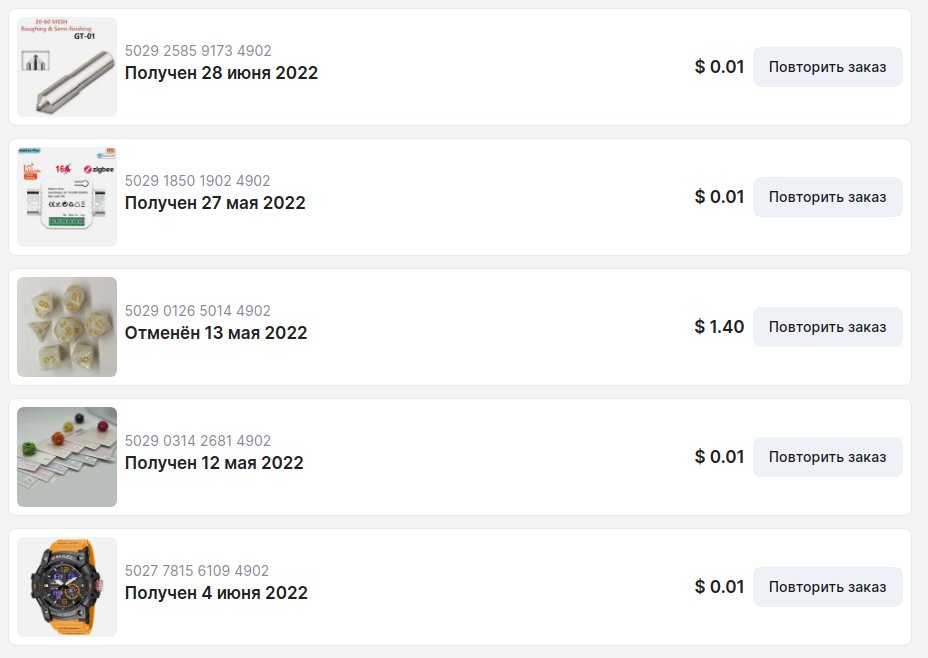Select order number 5029 2585 9173 4902
Viewport: 928px width, 658px height.
198,51
